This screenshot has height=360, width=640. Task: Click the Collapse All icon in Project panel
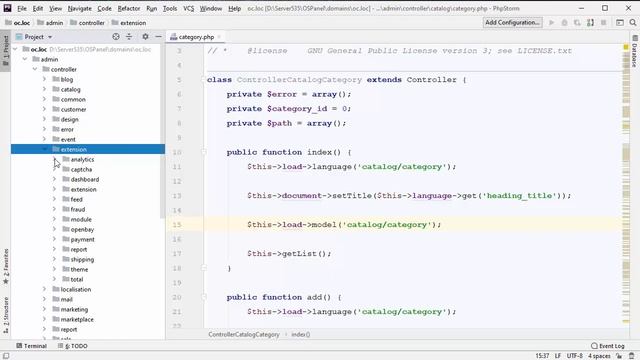tap(129, 37)
